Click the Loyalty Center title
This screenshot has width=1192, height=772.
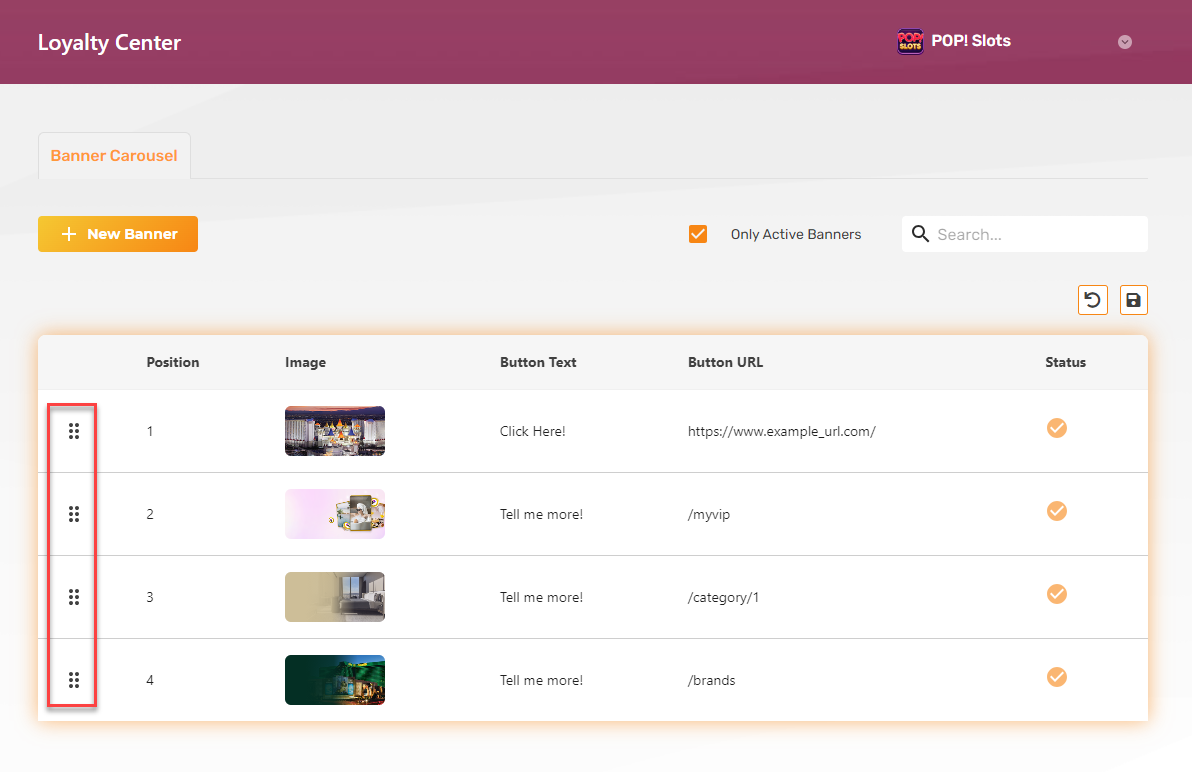click(109, 43)
